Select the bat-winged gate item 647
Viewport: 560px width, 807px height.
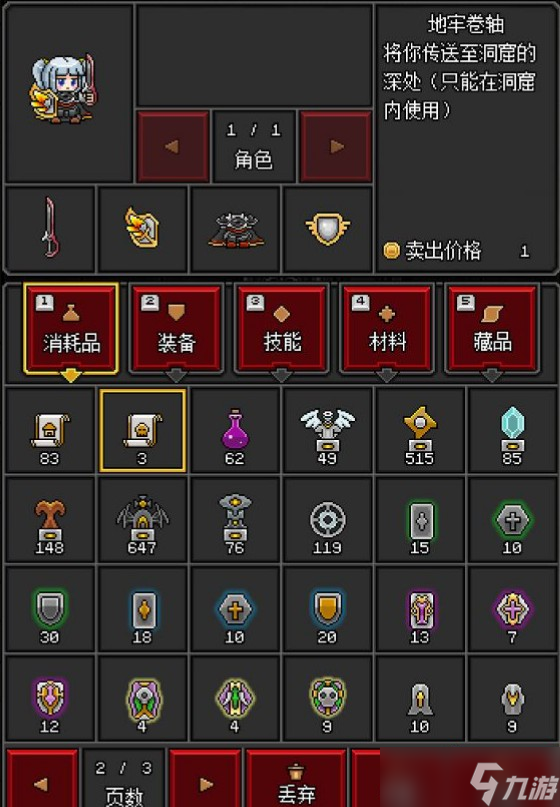tap(143, 520)
